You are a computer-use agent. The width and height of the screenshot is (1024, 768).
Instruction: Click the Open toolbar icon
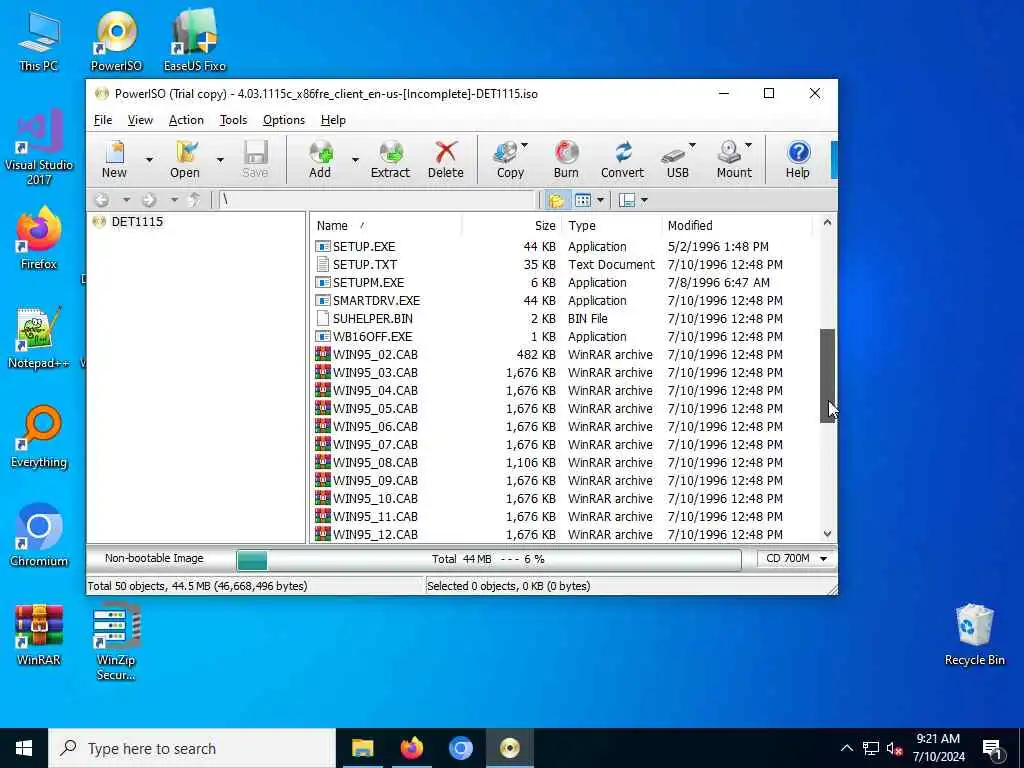[185, 159]
